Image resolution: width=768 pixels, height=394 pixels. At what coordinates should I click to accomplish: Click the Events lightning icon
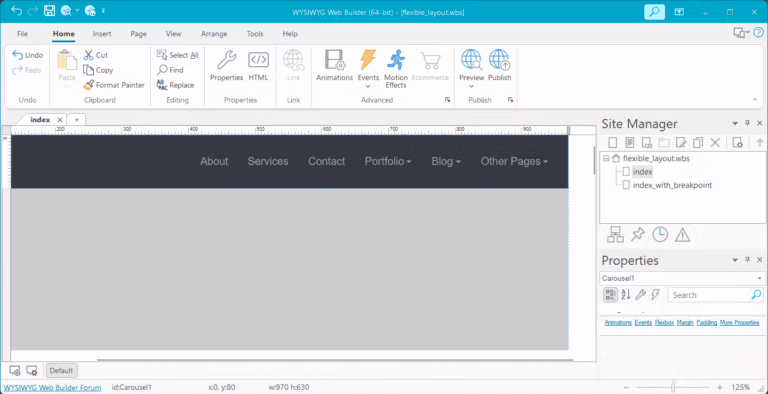pyautogui.click(x=368, y=60)
